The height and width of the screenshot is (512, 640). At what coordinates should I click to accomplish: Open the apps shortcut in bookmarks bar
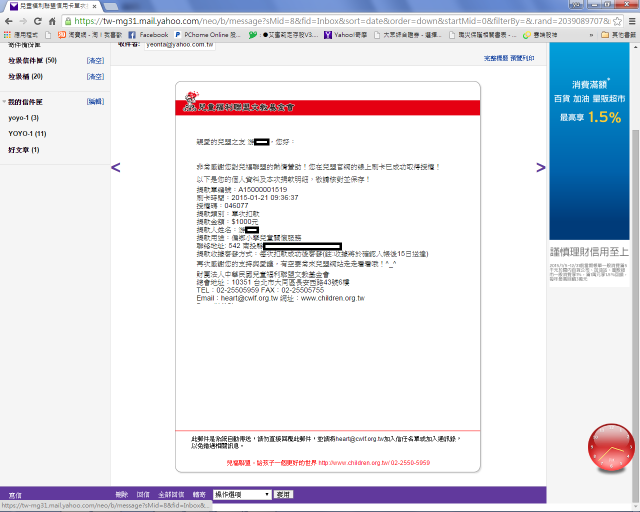pos(20,35)
